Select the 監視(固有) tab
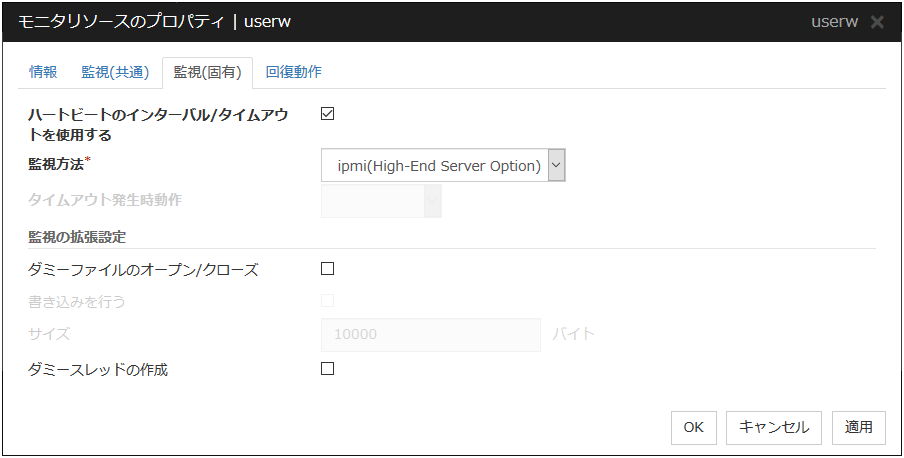The image size is (904, 458). pos(207,72)
